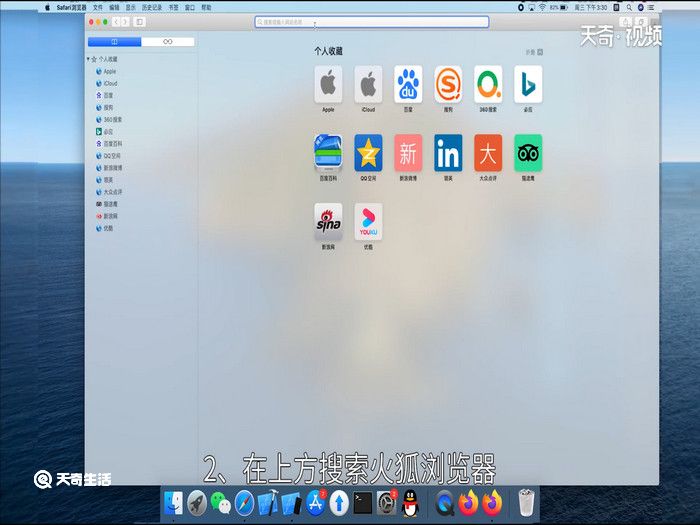
Task: Open the Sogou orange S favorite tile
Action: tap(448, 84)
